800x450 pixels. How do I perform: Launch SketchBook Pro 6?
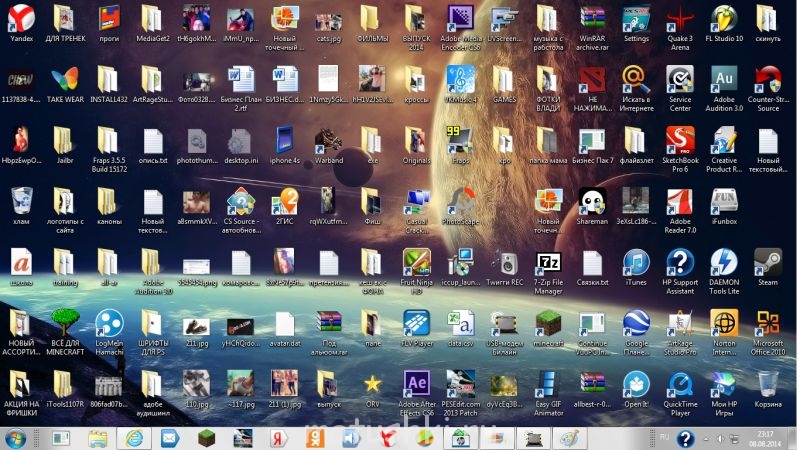tap(680, 140)
